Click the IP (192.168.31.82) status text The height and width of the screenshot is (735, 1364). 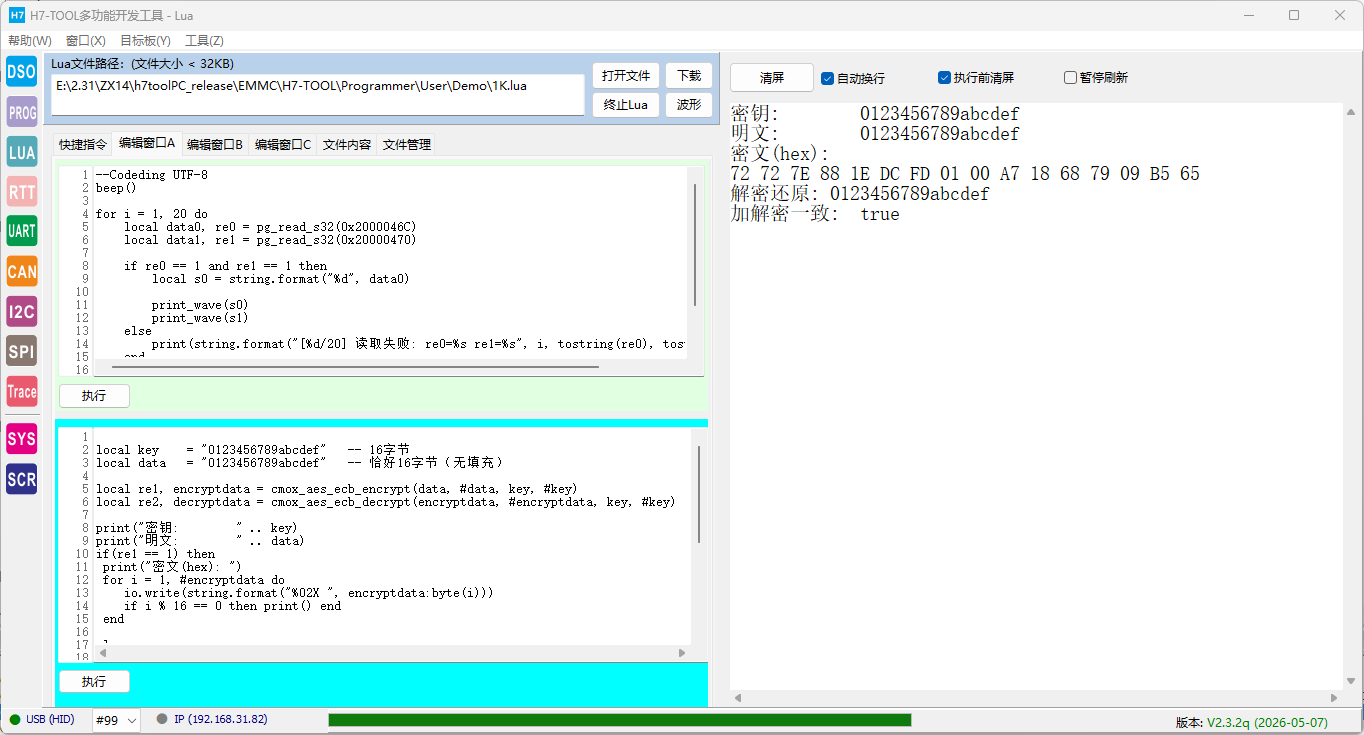point(221,719)
